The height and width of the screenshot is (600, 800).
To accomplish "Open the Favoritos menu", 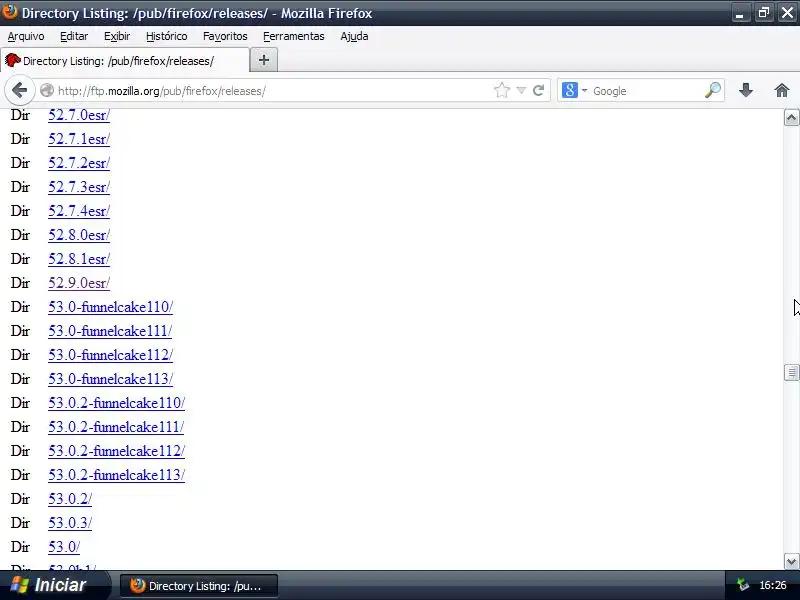I will click(x=225, y=36).
